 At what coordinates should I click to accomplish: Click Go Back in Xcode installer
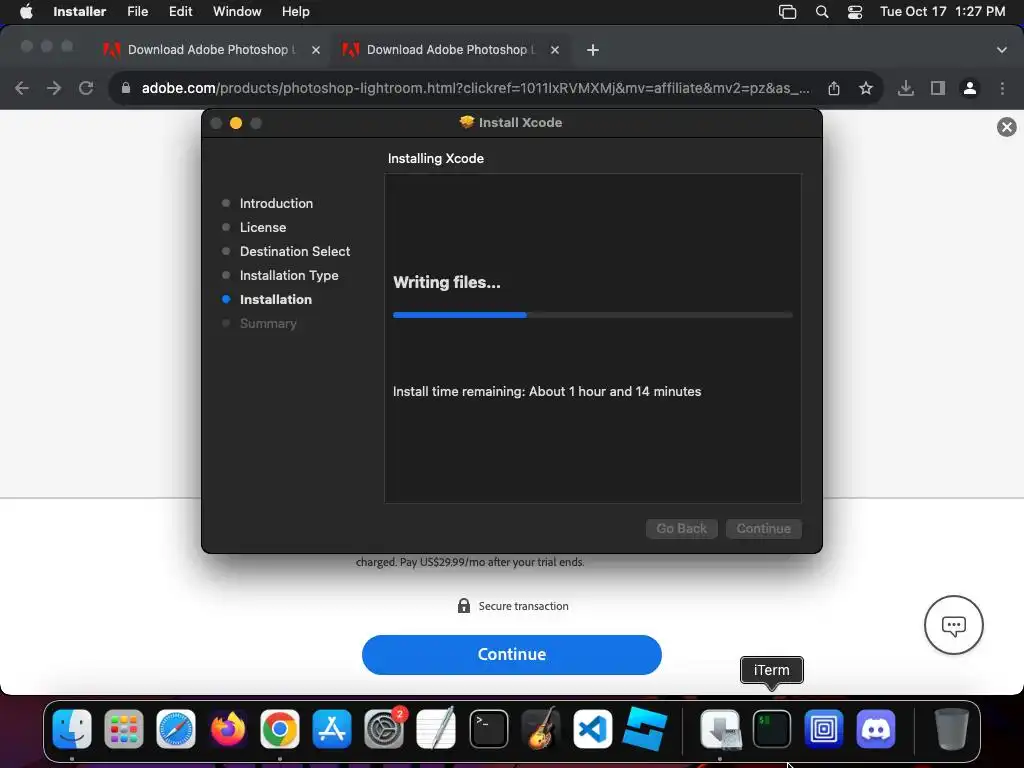(682, 528)
